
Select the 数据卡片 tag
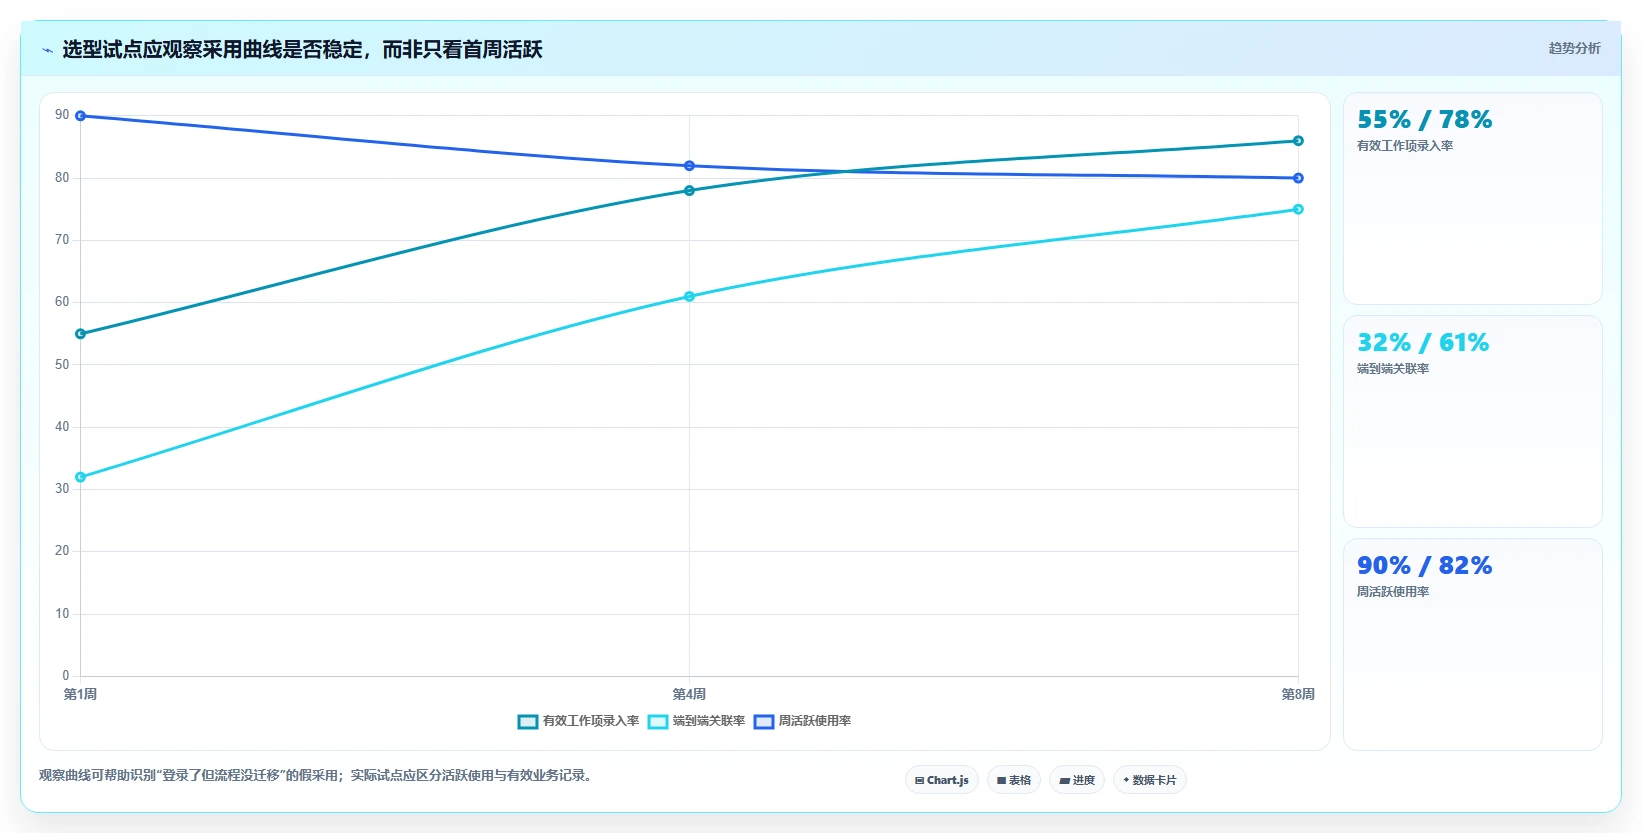[1150, 780]
